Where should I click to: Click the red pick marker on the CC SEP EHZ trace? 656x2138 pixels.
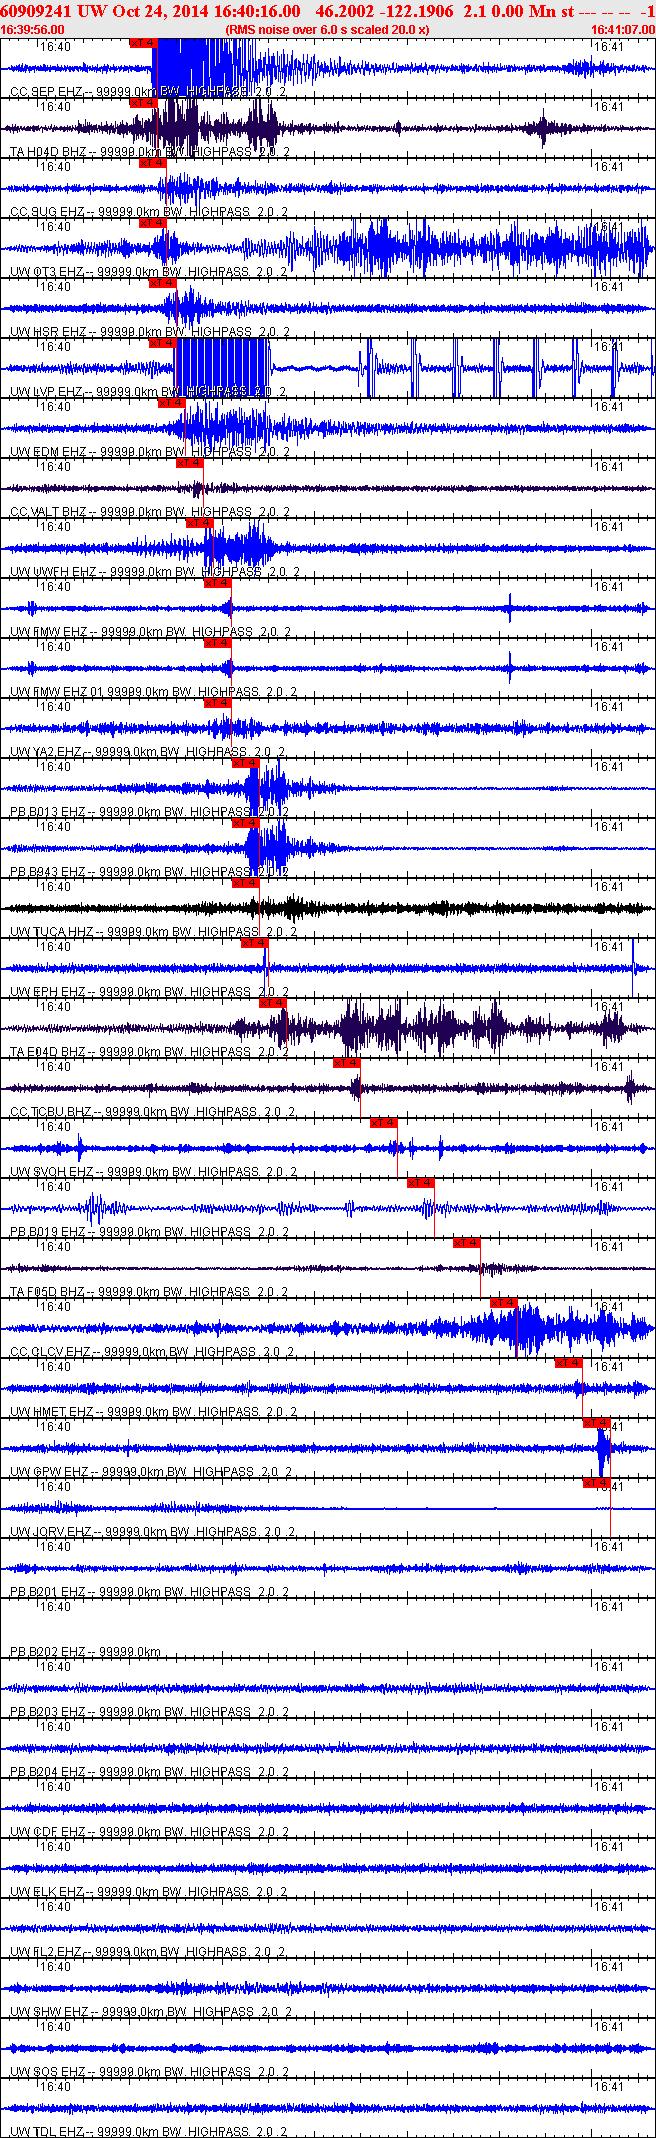click(143, 43)
